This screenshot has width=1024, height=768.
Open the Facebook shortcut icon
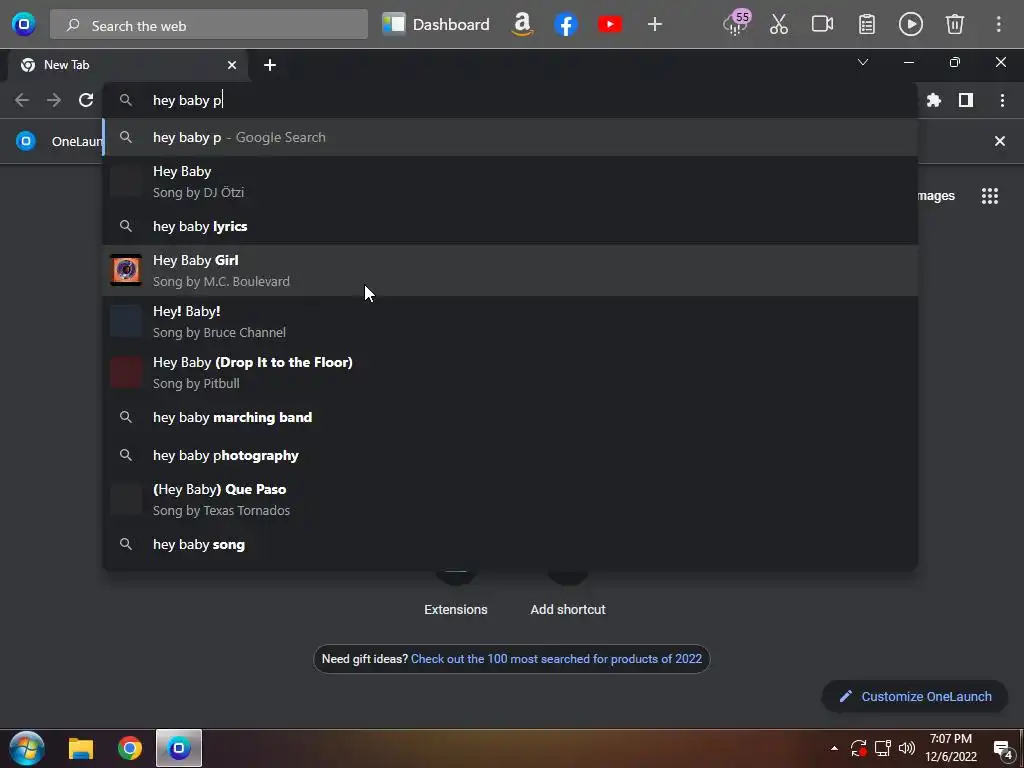[566, 25]
